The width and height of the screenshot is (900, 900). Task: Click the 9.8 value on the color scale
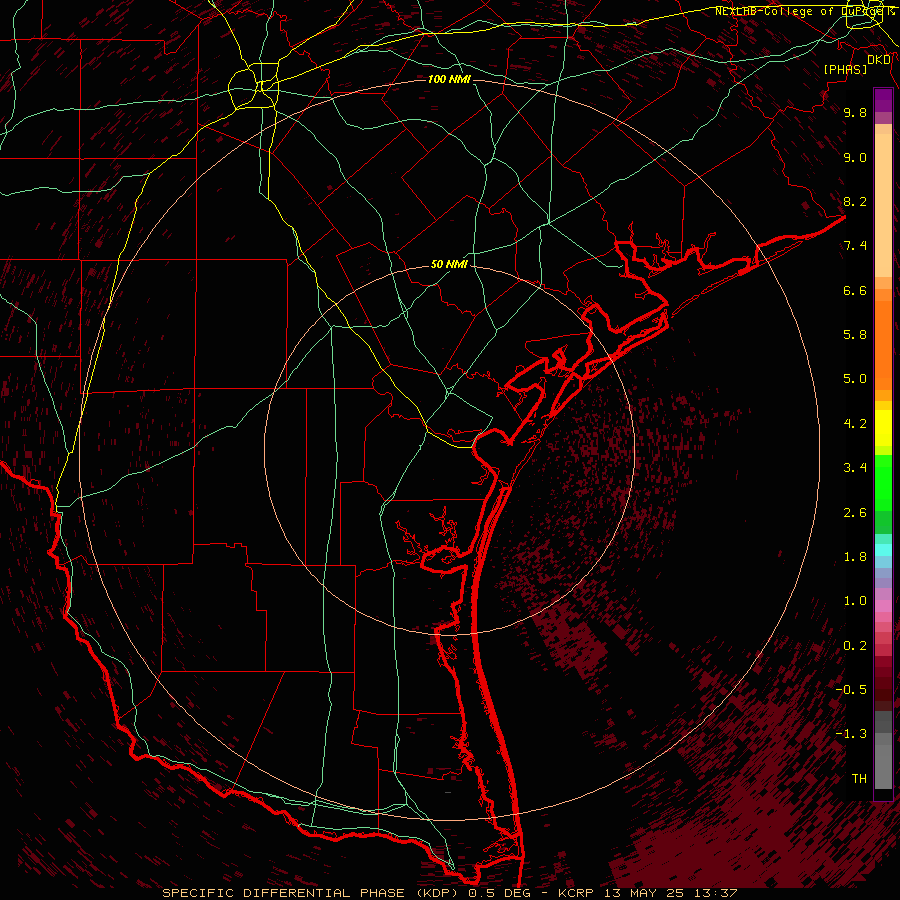[855, 112]
